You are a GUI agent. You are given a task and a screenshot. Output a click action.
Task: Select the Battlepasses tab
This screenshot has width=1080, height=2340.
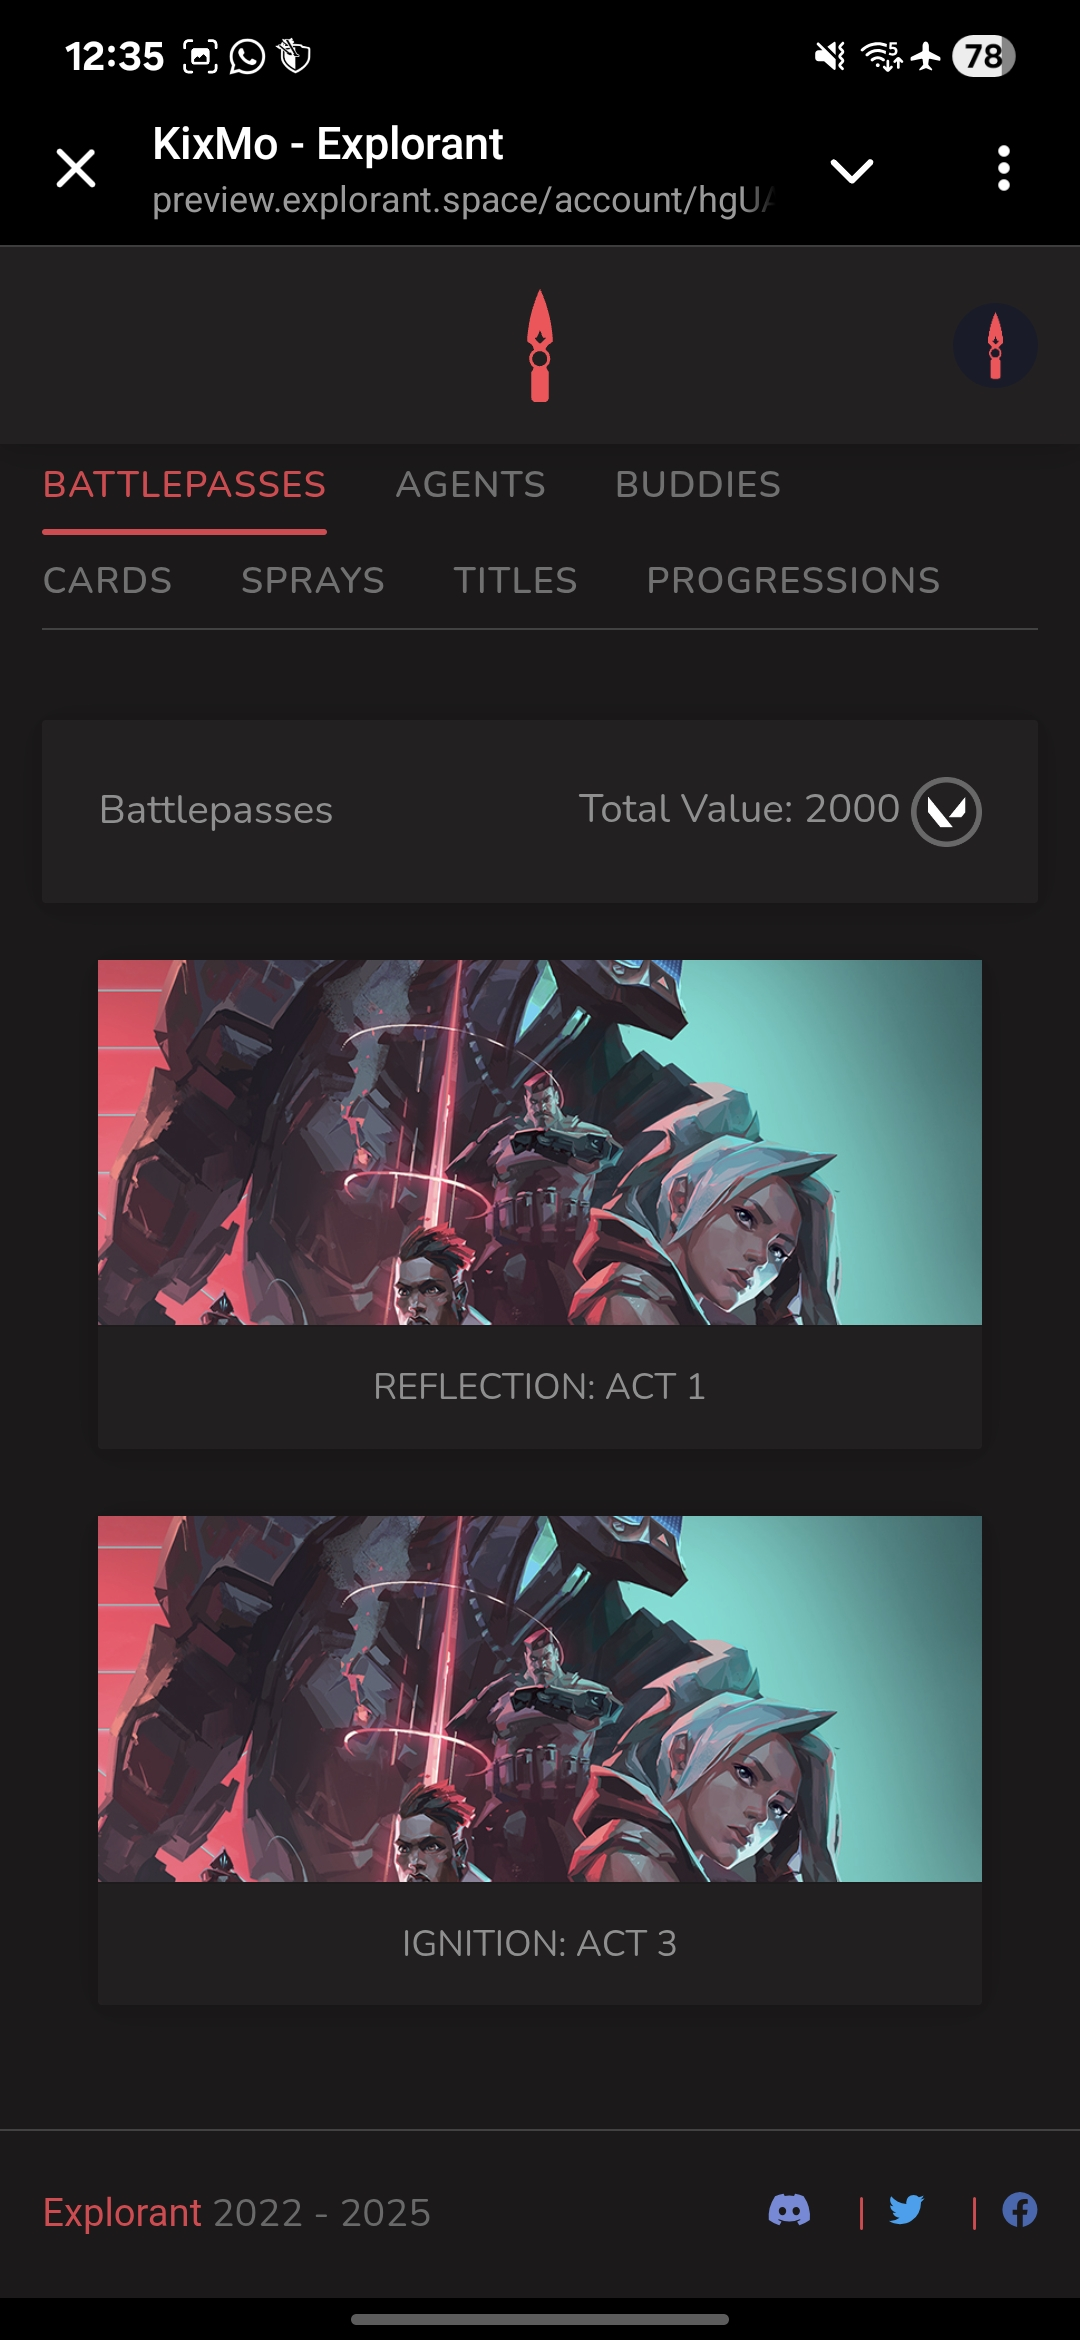185,485
